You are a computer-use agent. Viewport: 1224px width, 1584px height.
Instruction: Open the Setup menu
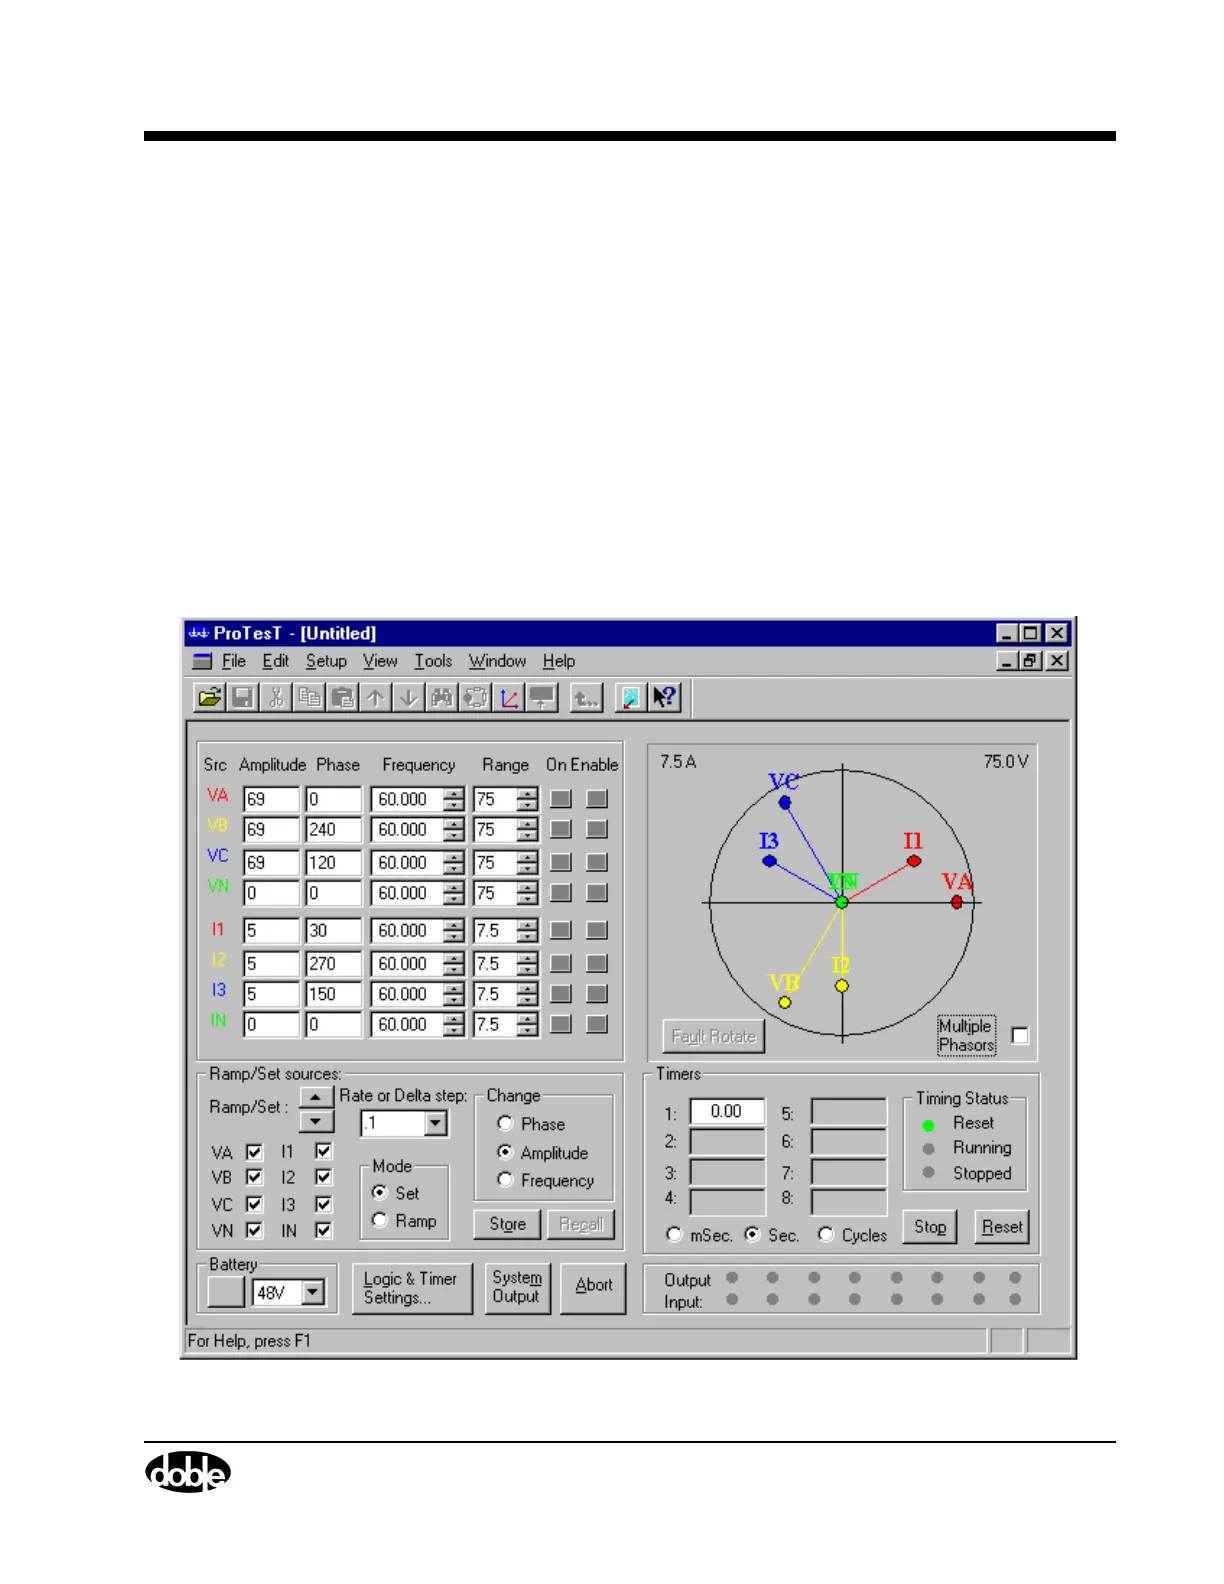(x=326, y=661)
